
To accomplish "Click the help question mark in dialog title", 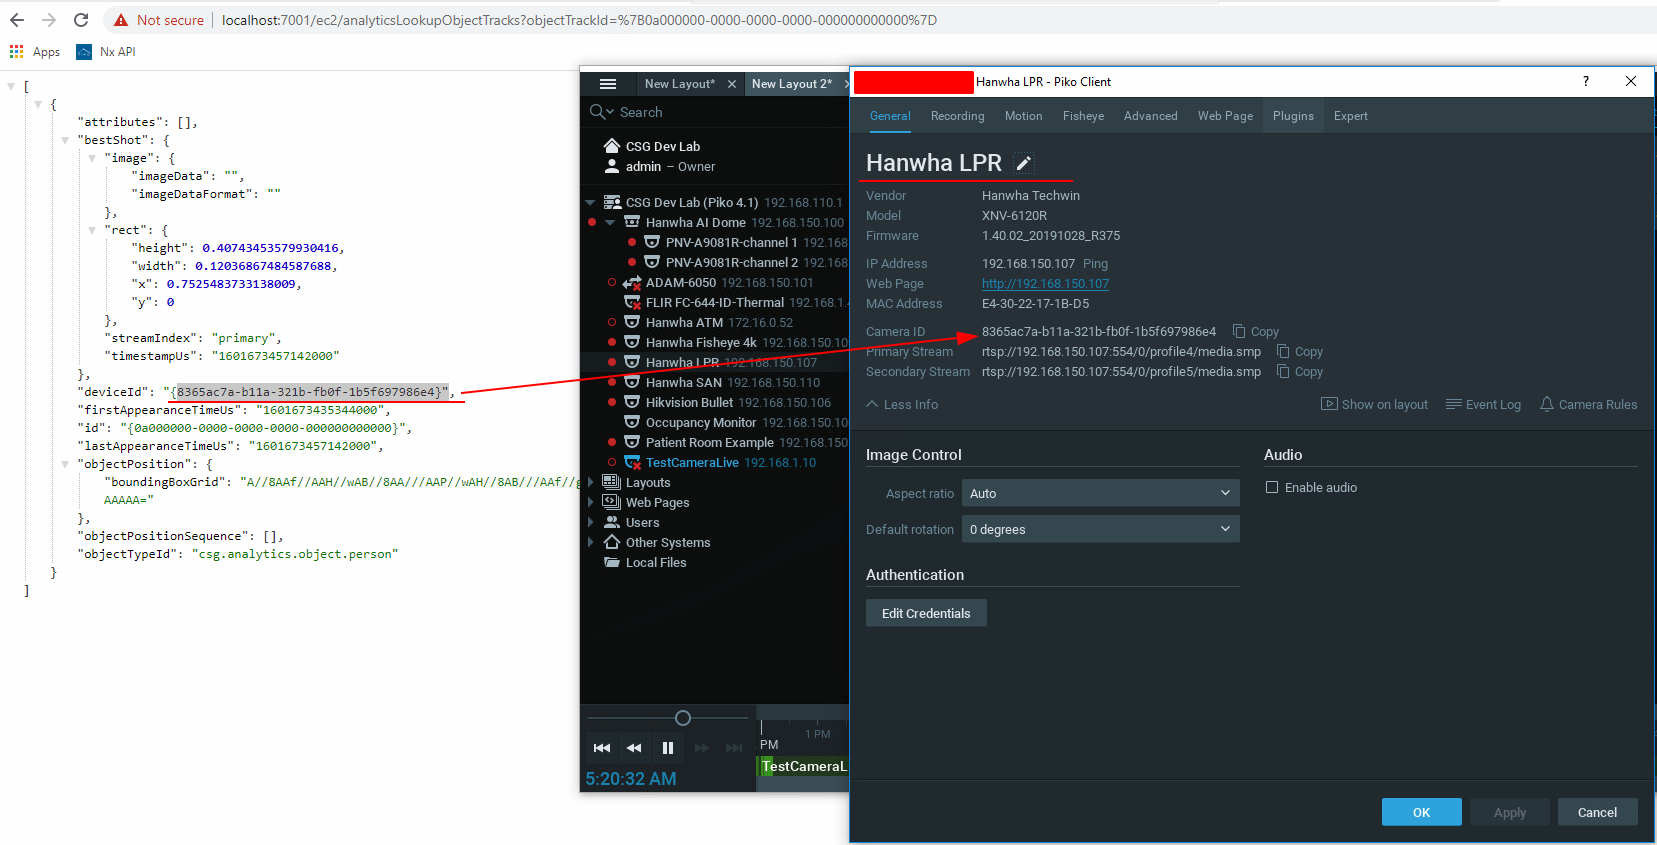I will click(x=1586, y=81).
